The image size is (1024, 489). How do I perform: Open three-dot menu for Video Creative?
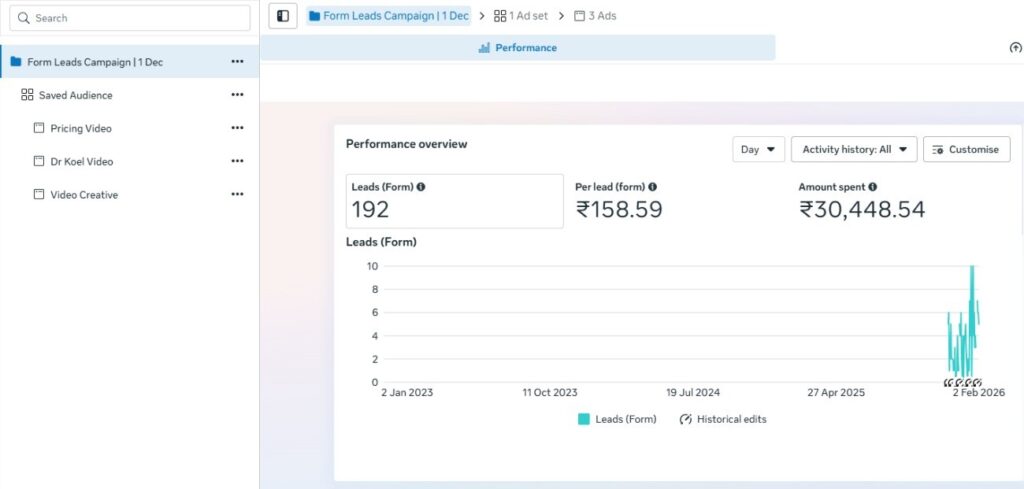[237, 195]
